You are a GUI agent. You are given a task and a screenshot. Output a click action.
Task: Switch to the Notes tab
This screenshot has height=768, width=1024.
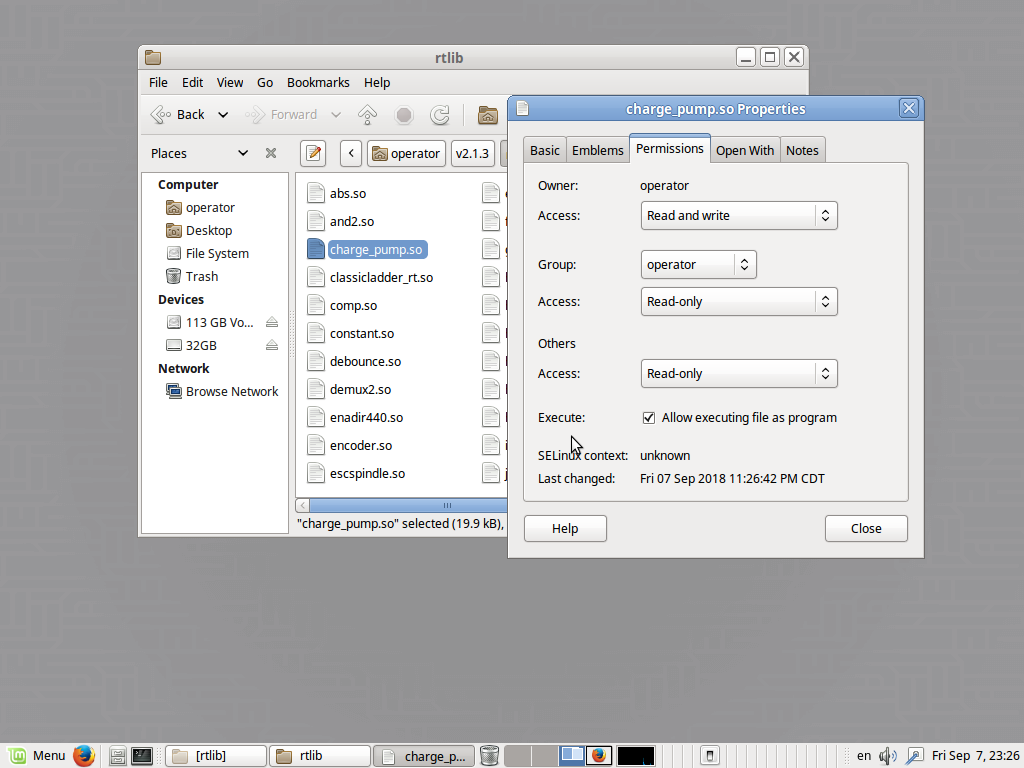pos(802,150)
